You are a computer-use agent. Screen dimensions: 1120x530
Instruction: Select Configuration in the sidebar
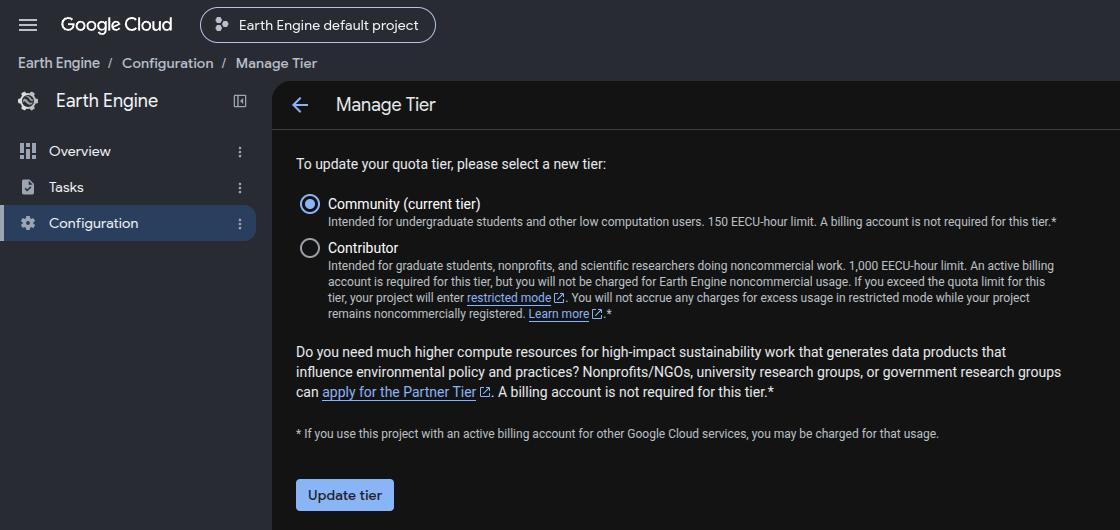coord(129,223)
